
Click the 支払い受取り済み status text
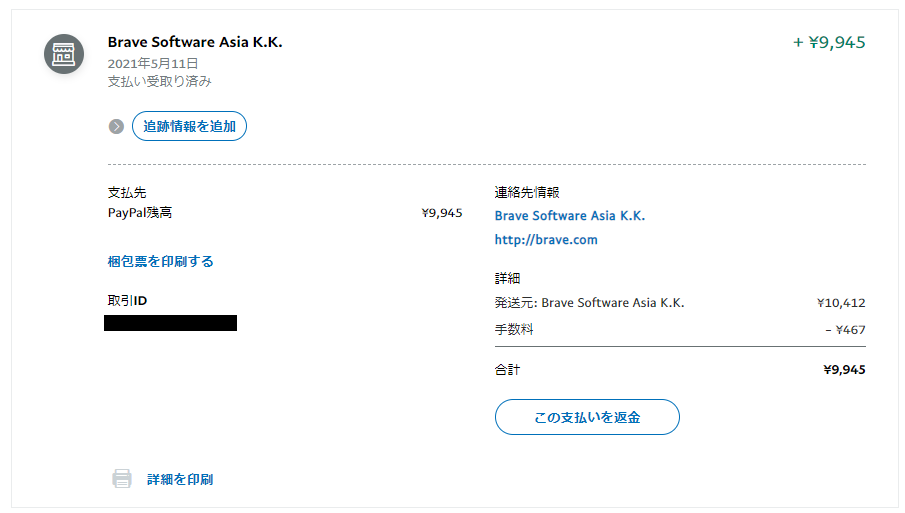pos(159,81)
